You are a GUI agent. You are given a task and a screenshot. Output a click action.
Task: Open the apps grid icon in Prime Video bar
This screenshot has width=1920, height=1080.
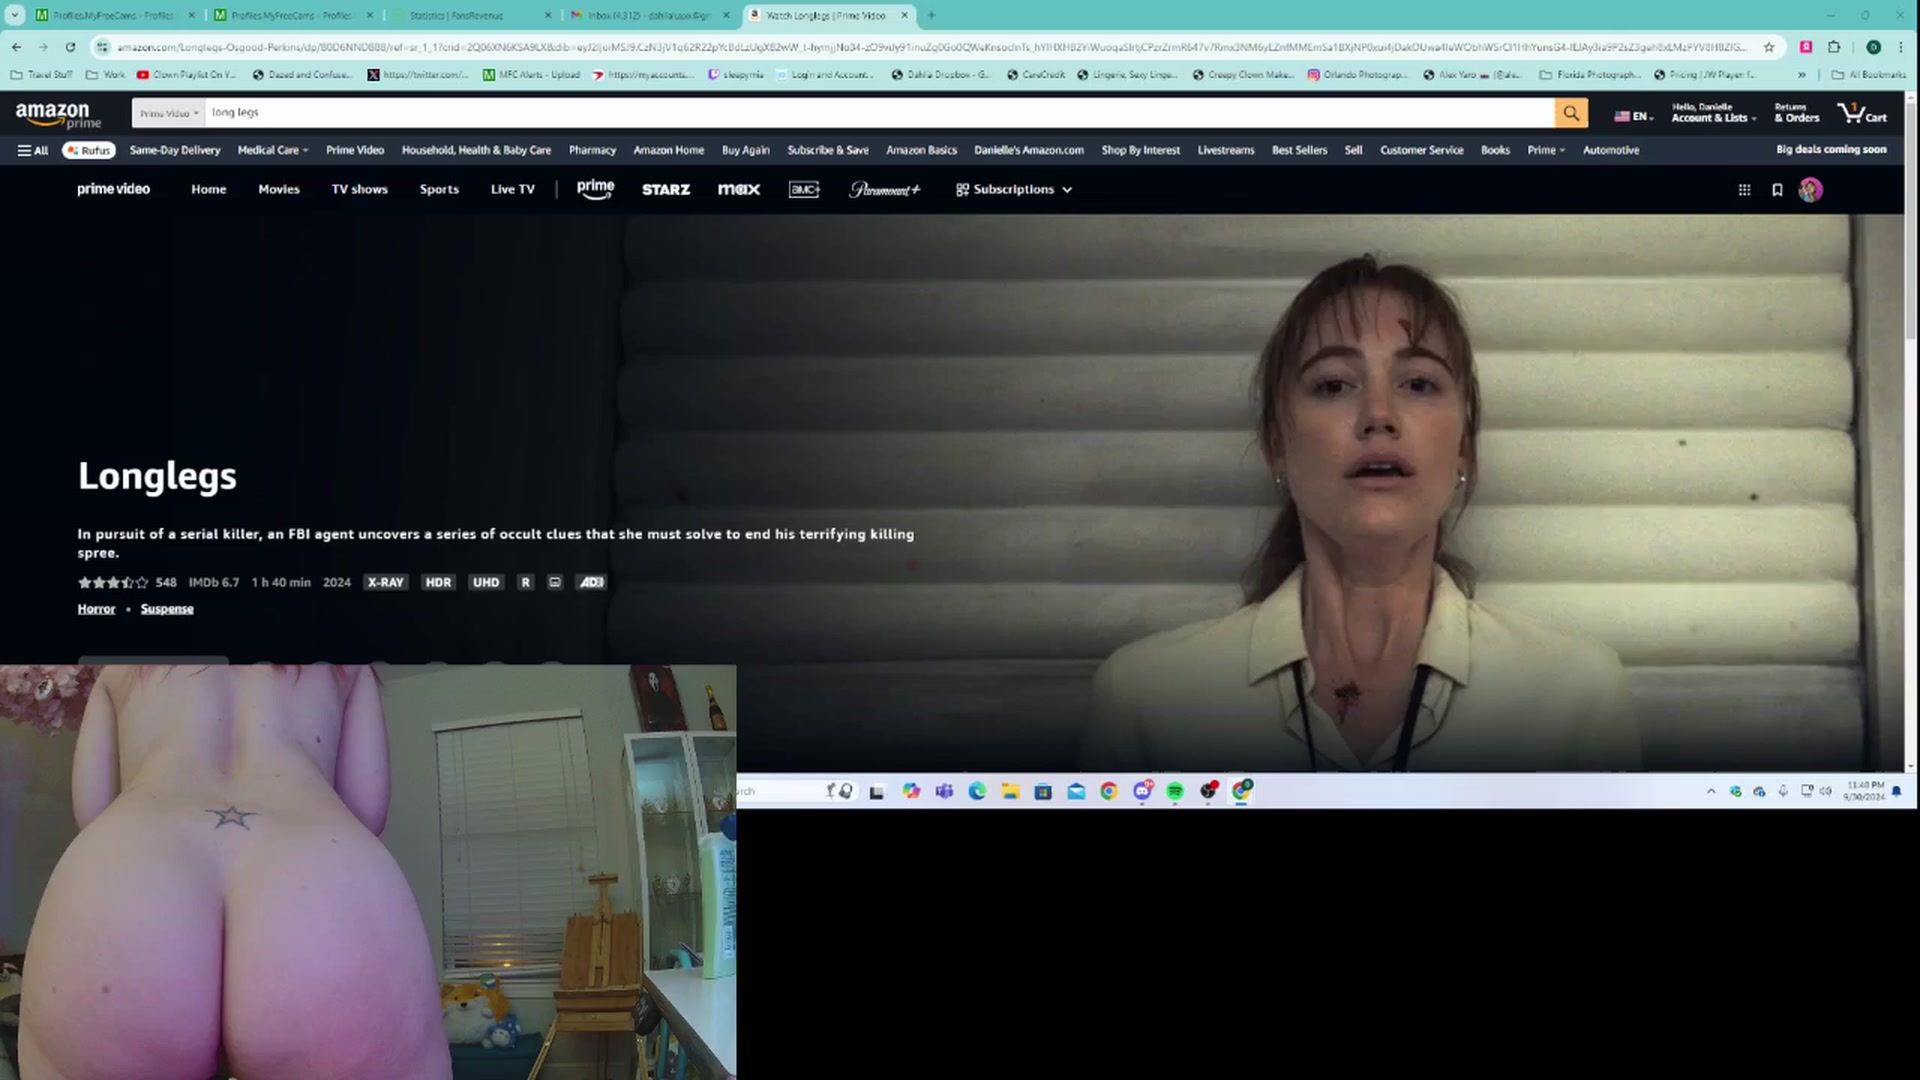tap(1744, 190)
